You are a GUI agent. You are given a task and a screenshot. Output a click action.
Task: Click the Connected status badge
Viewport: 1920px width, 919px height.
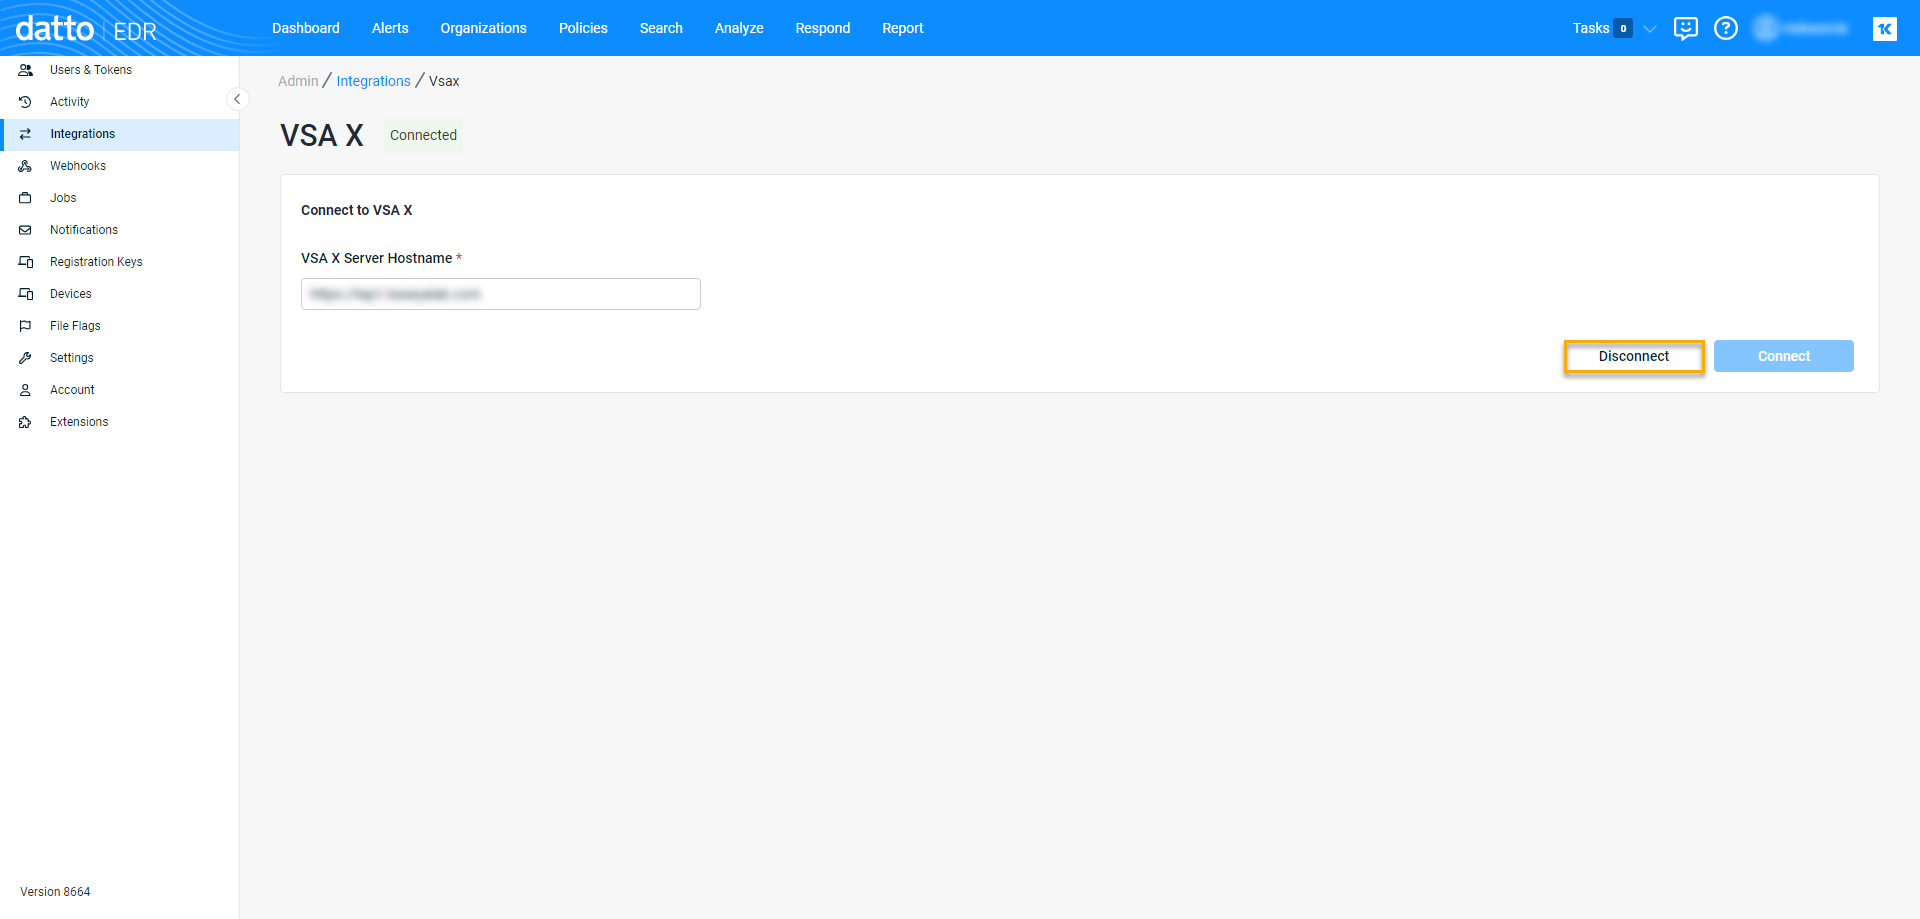tap(423, 135)
